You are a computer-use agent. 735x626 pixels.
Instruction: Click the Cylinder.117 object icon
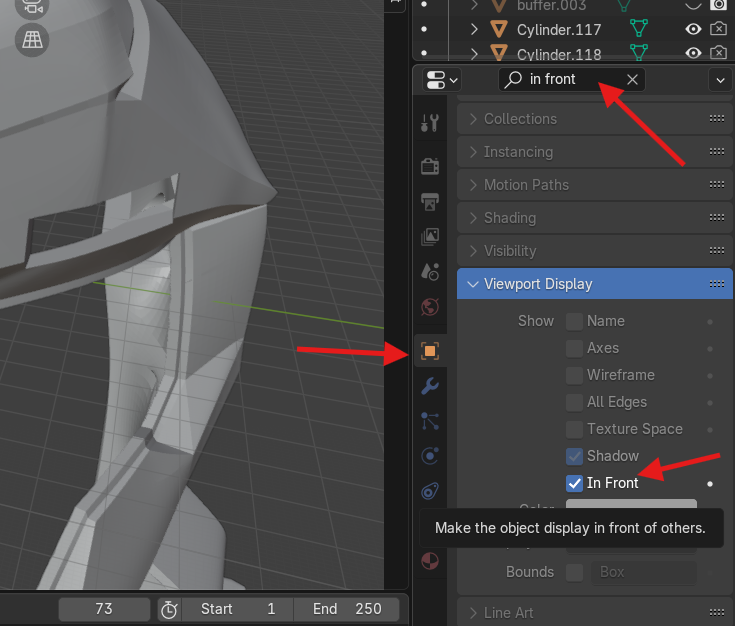pyautogui.click(x=499, y=29)
